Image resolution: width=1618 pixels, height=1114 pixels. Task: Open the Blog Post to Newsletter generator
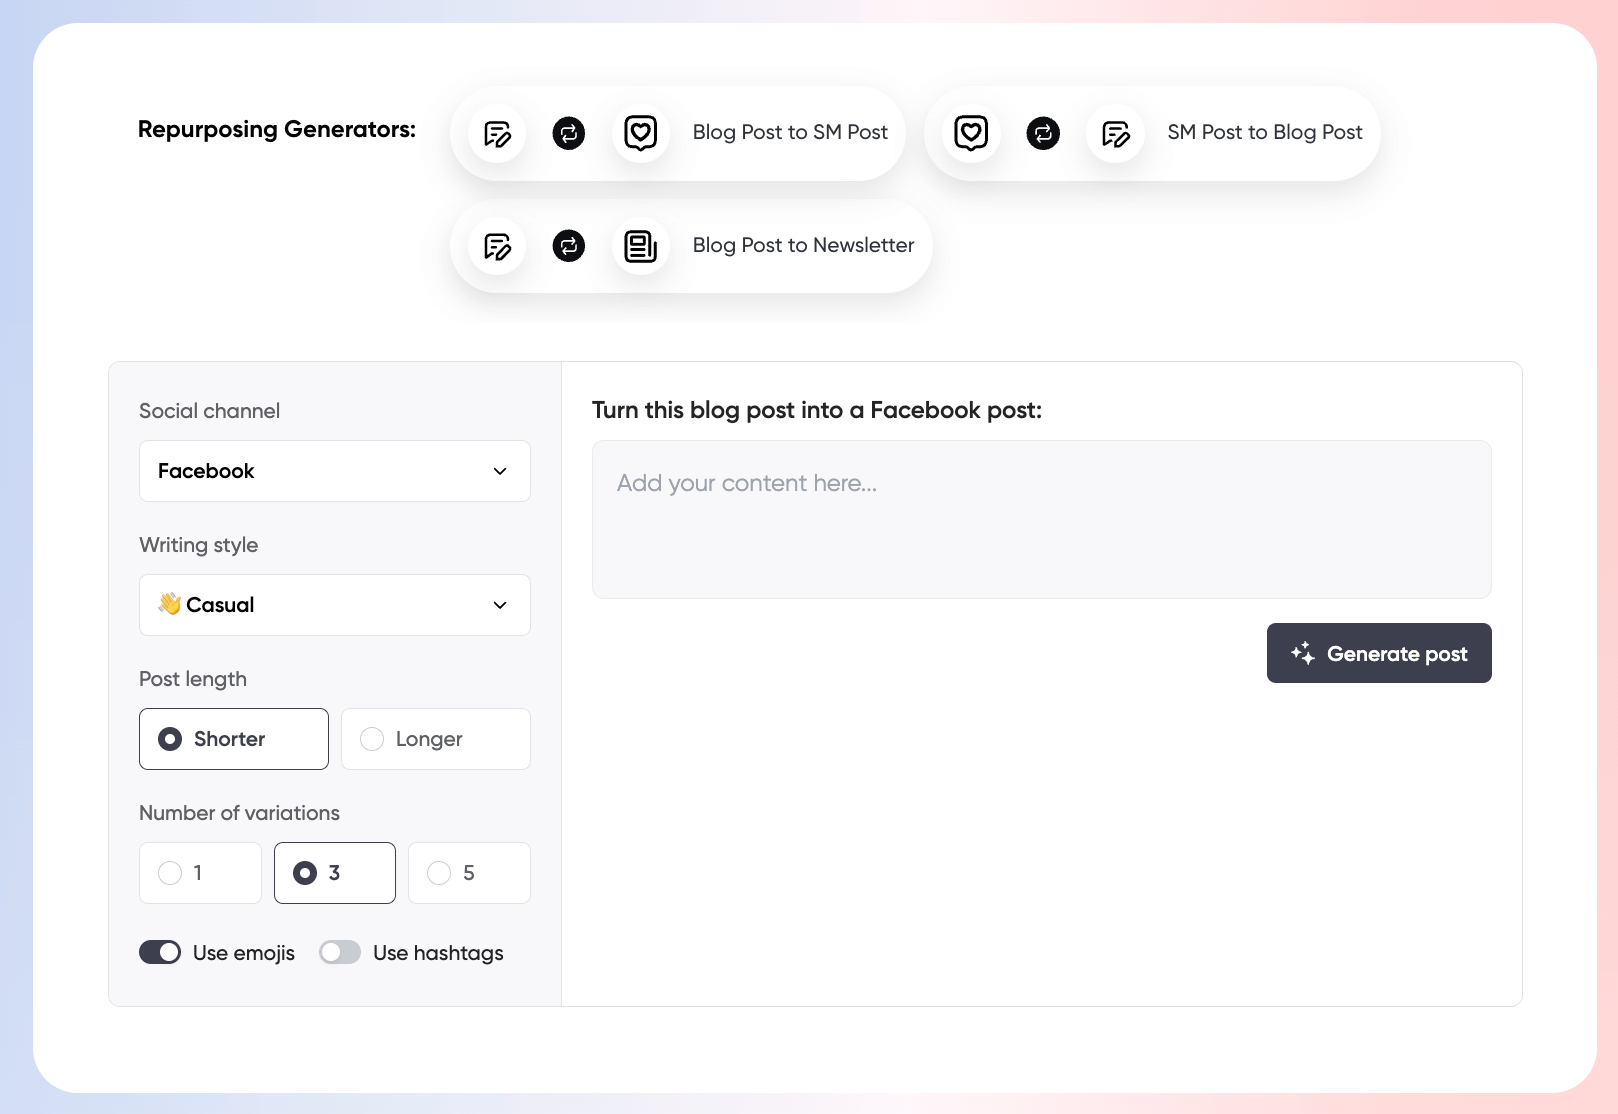[x=803, y=245]
